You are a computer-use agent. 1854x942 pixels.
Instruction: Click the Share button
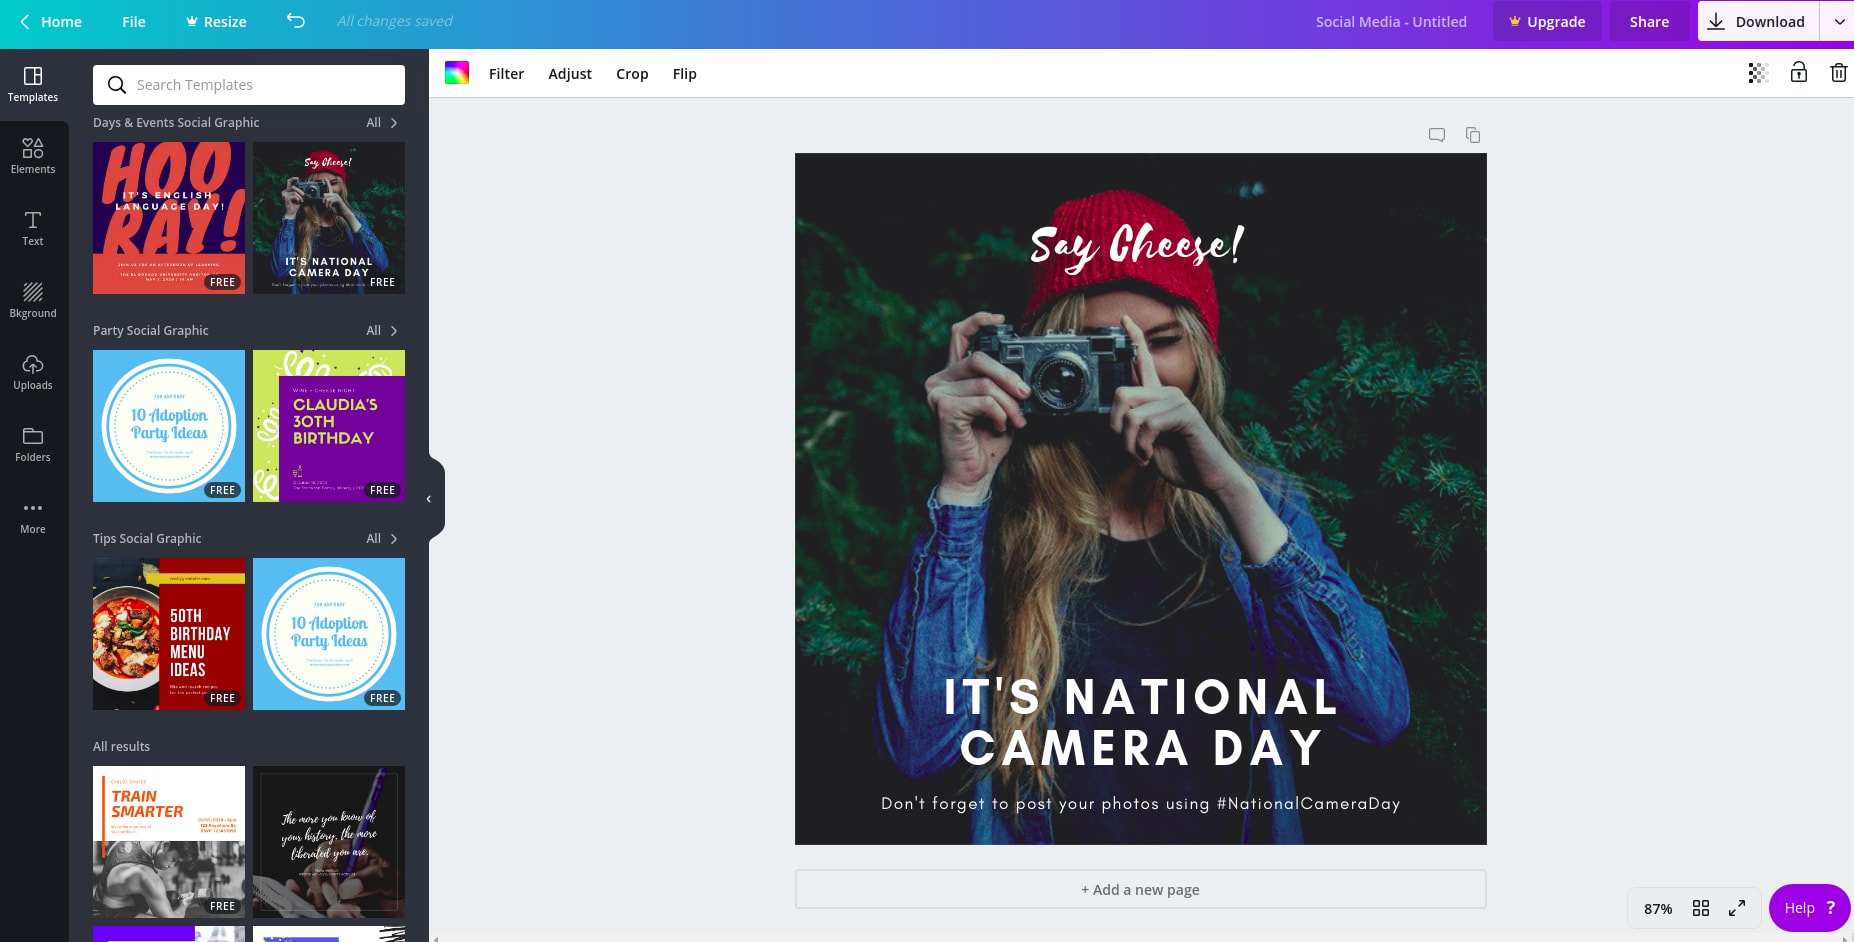[1649, 21]
